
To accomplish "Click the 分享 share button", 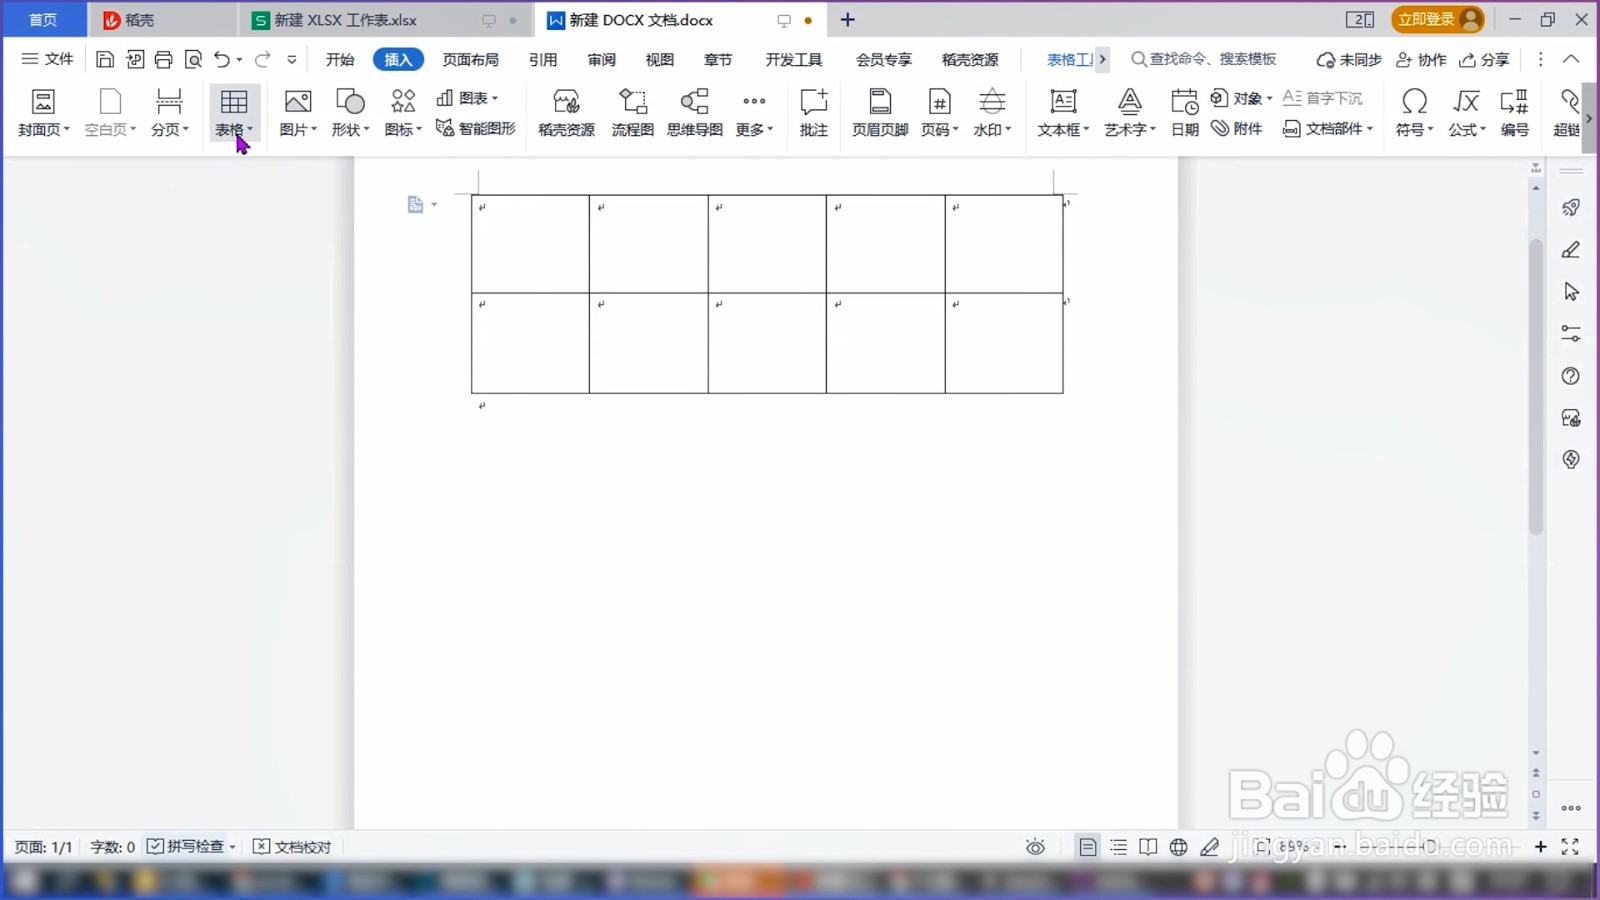I will tap(1484, 60).
